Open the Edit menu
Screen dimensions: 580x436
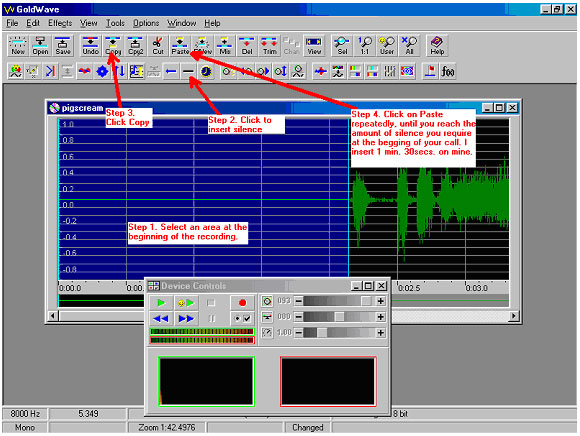click(x=33, y=23)
